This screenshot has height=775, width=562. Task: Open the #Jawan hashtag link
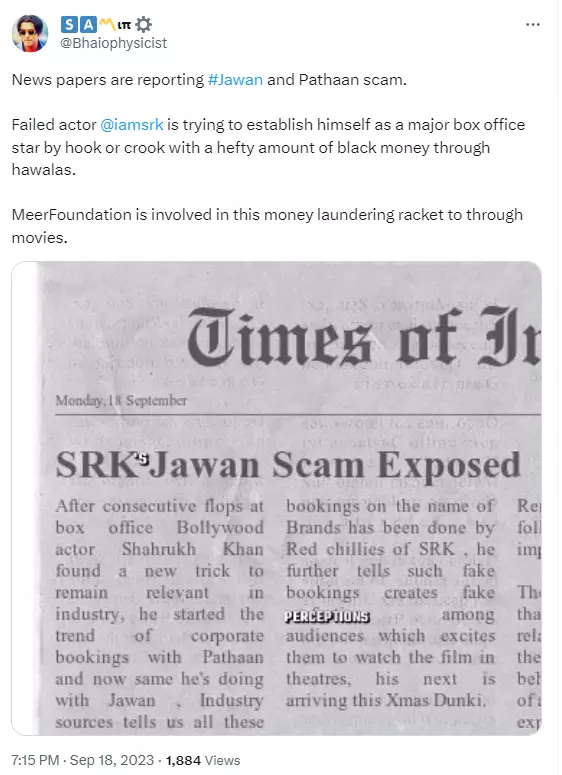(235, 80)
